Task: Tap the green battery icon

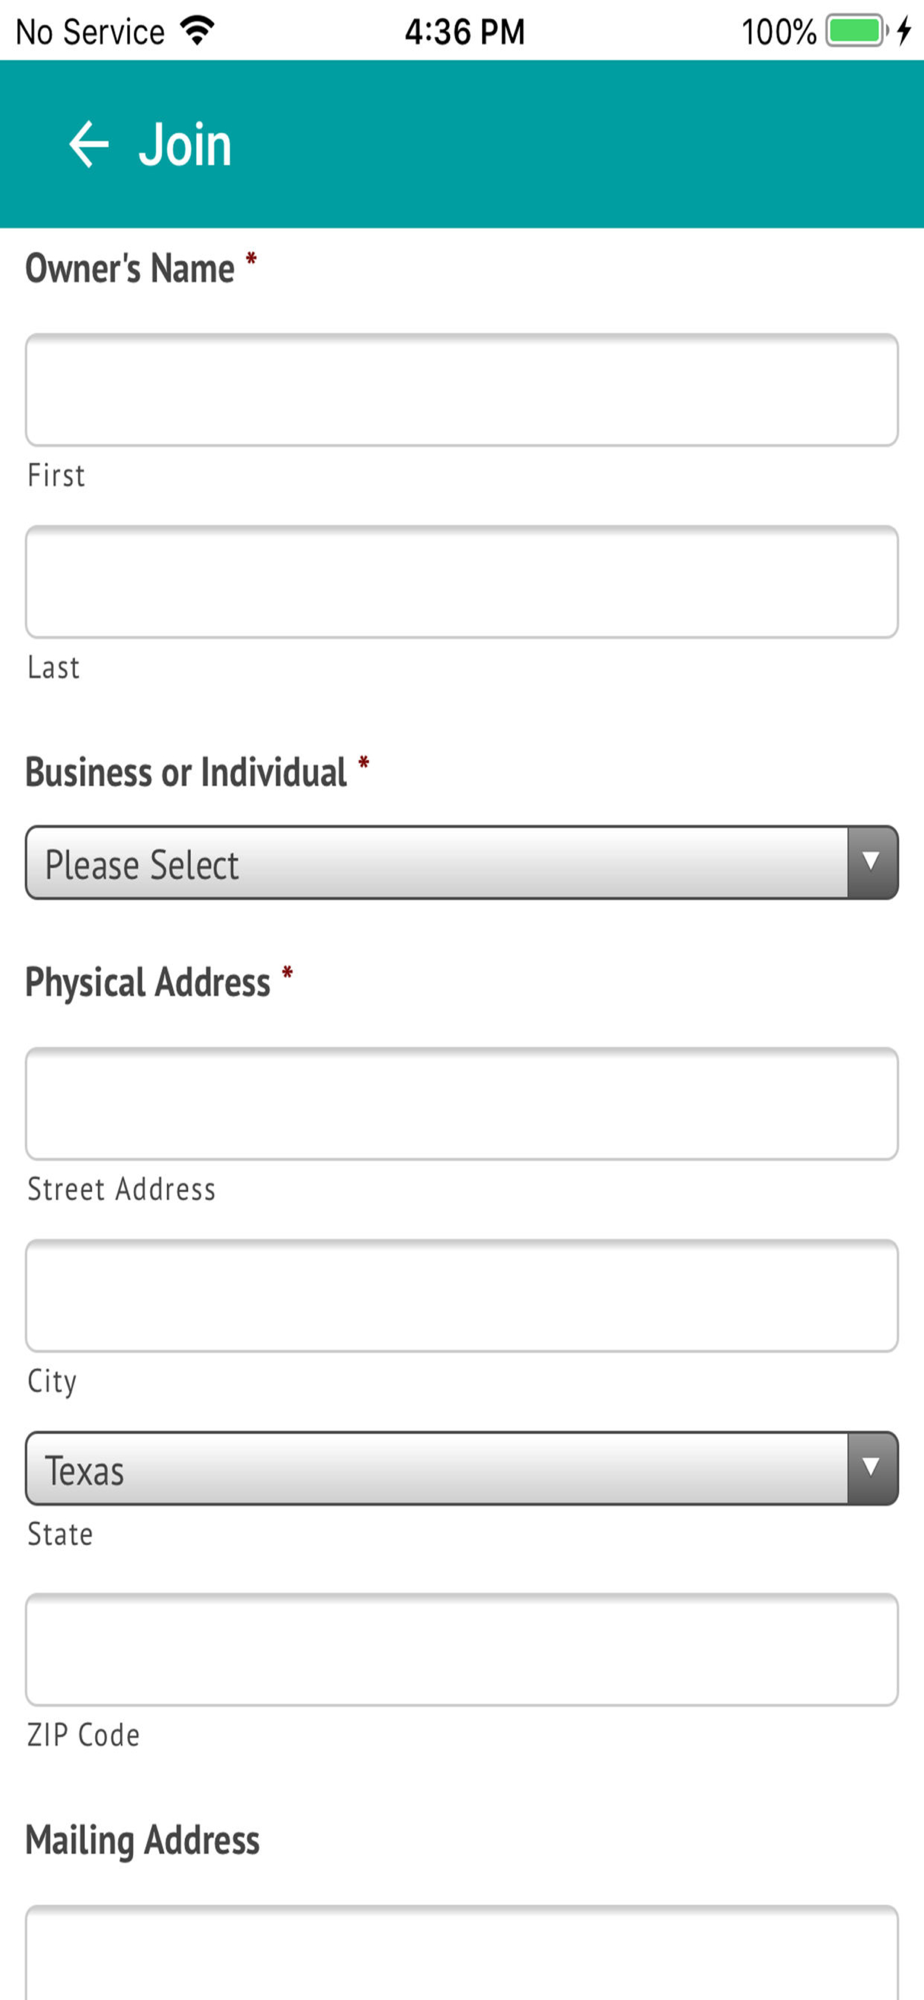Action: coord(856,31)
